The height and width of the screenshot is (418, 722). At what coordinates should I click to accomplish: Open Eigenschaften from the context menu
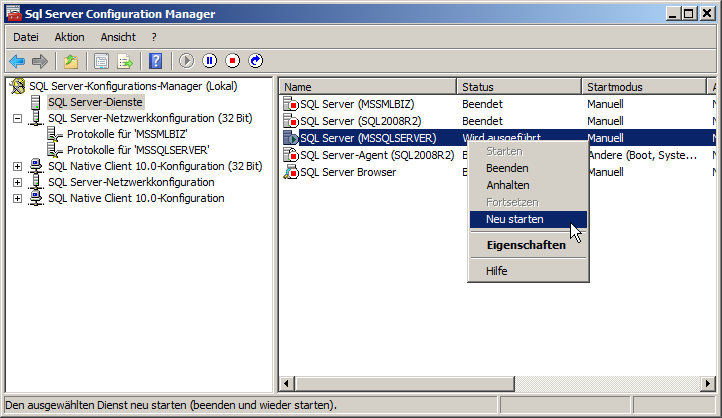pyautogui.click(x=528, y=245)
